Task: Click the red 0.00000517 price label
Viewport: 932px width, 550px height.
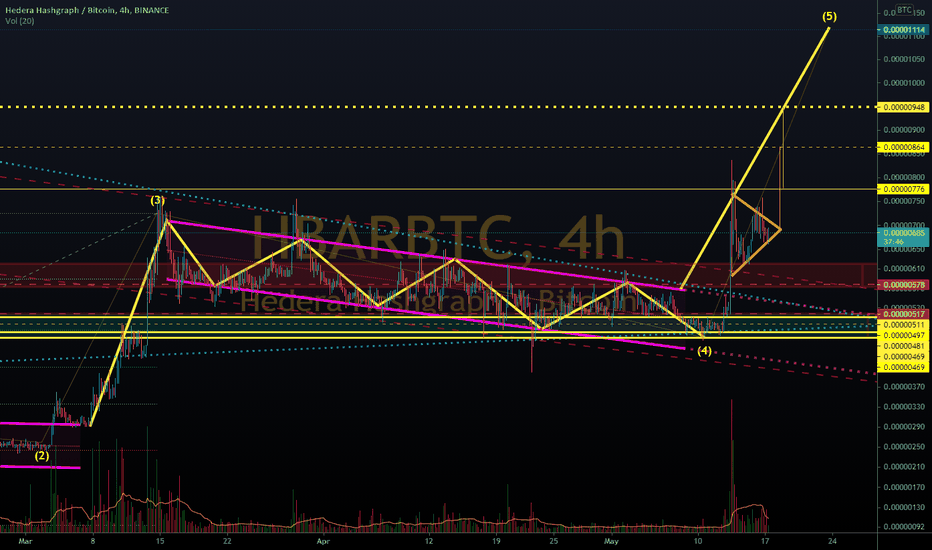Action: [x=903, y=314]
